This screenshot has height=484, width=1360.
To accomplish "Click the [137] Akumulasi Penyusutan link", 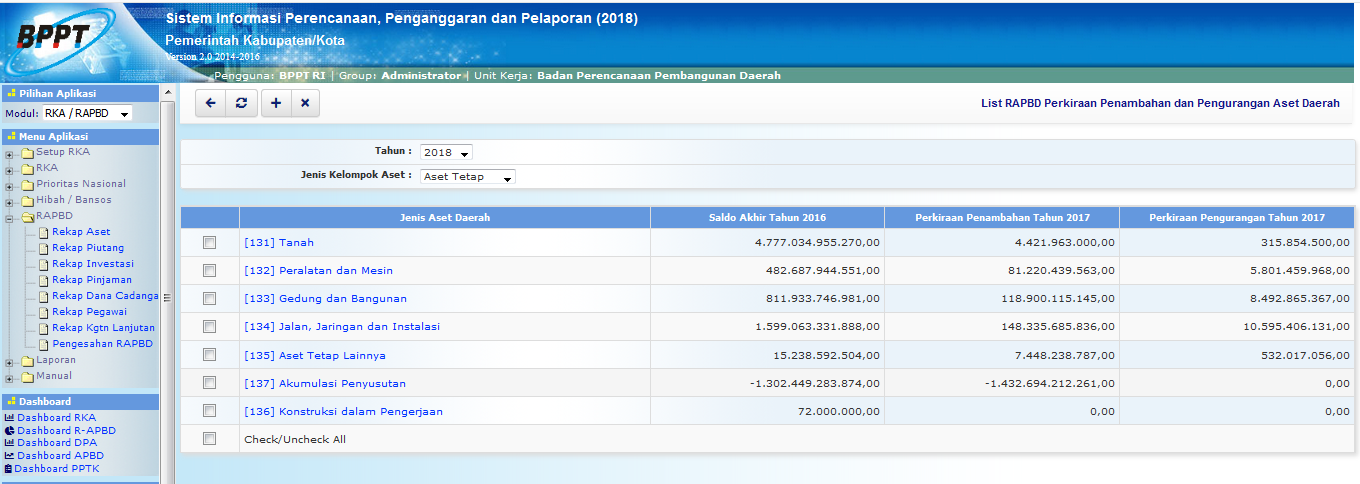I will click(324, 383).
